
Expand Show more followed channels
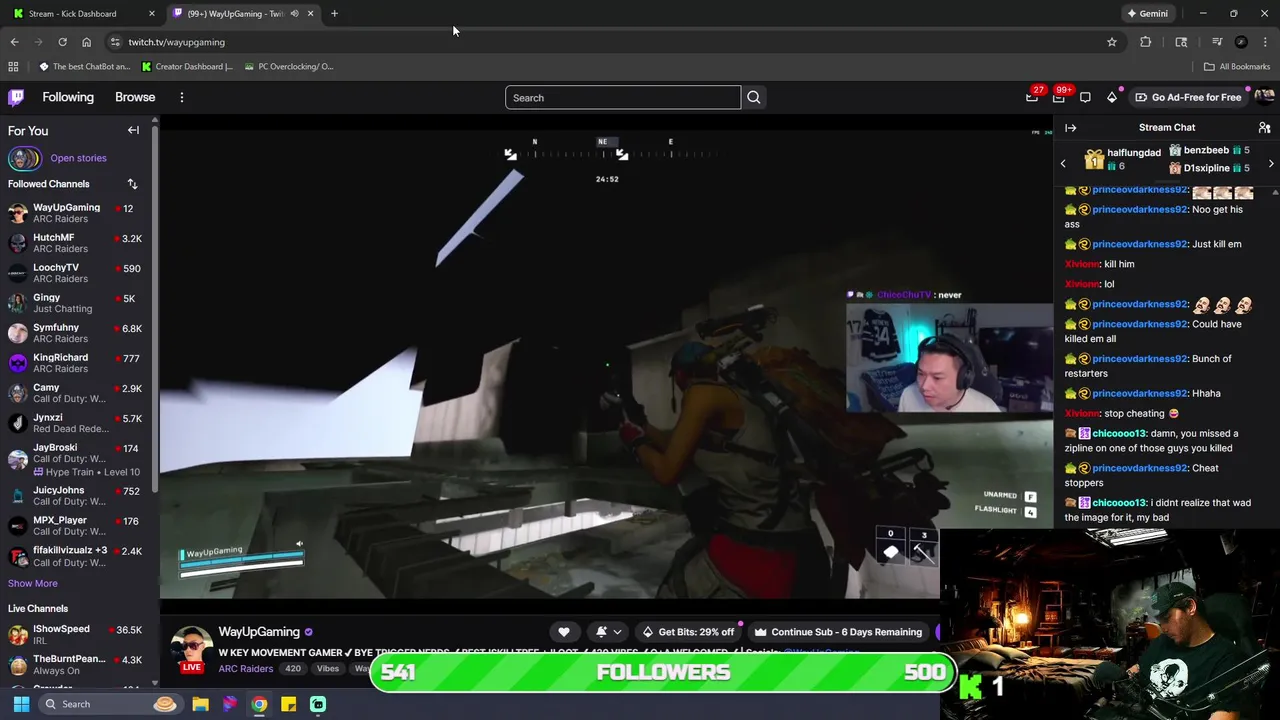coord(33,583)
